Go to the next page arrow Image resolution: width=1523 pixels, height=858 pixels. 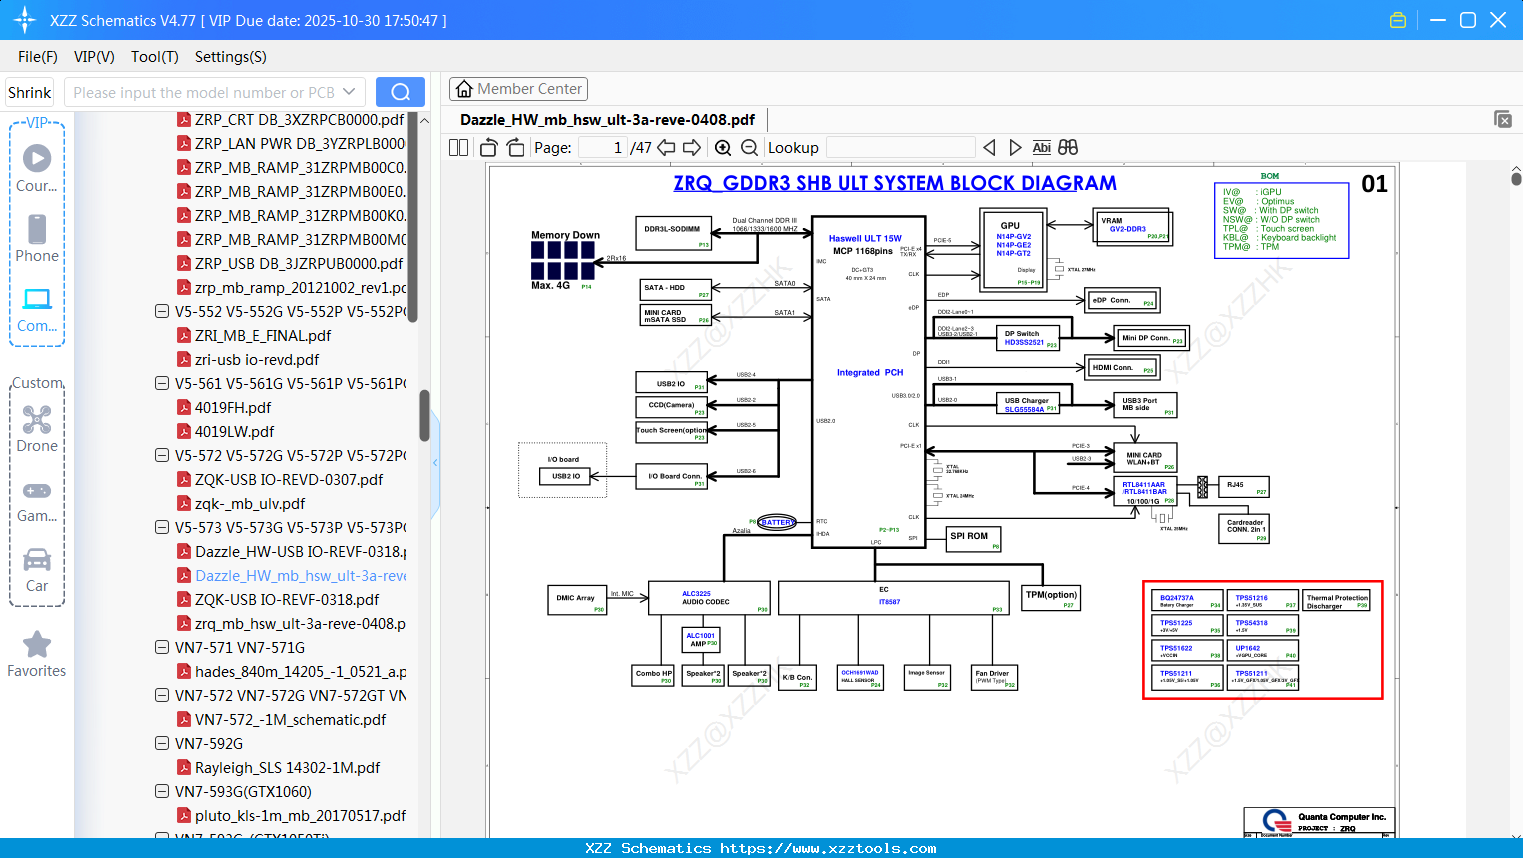click(692, 148)
